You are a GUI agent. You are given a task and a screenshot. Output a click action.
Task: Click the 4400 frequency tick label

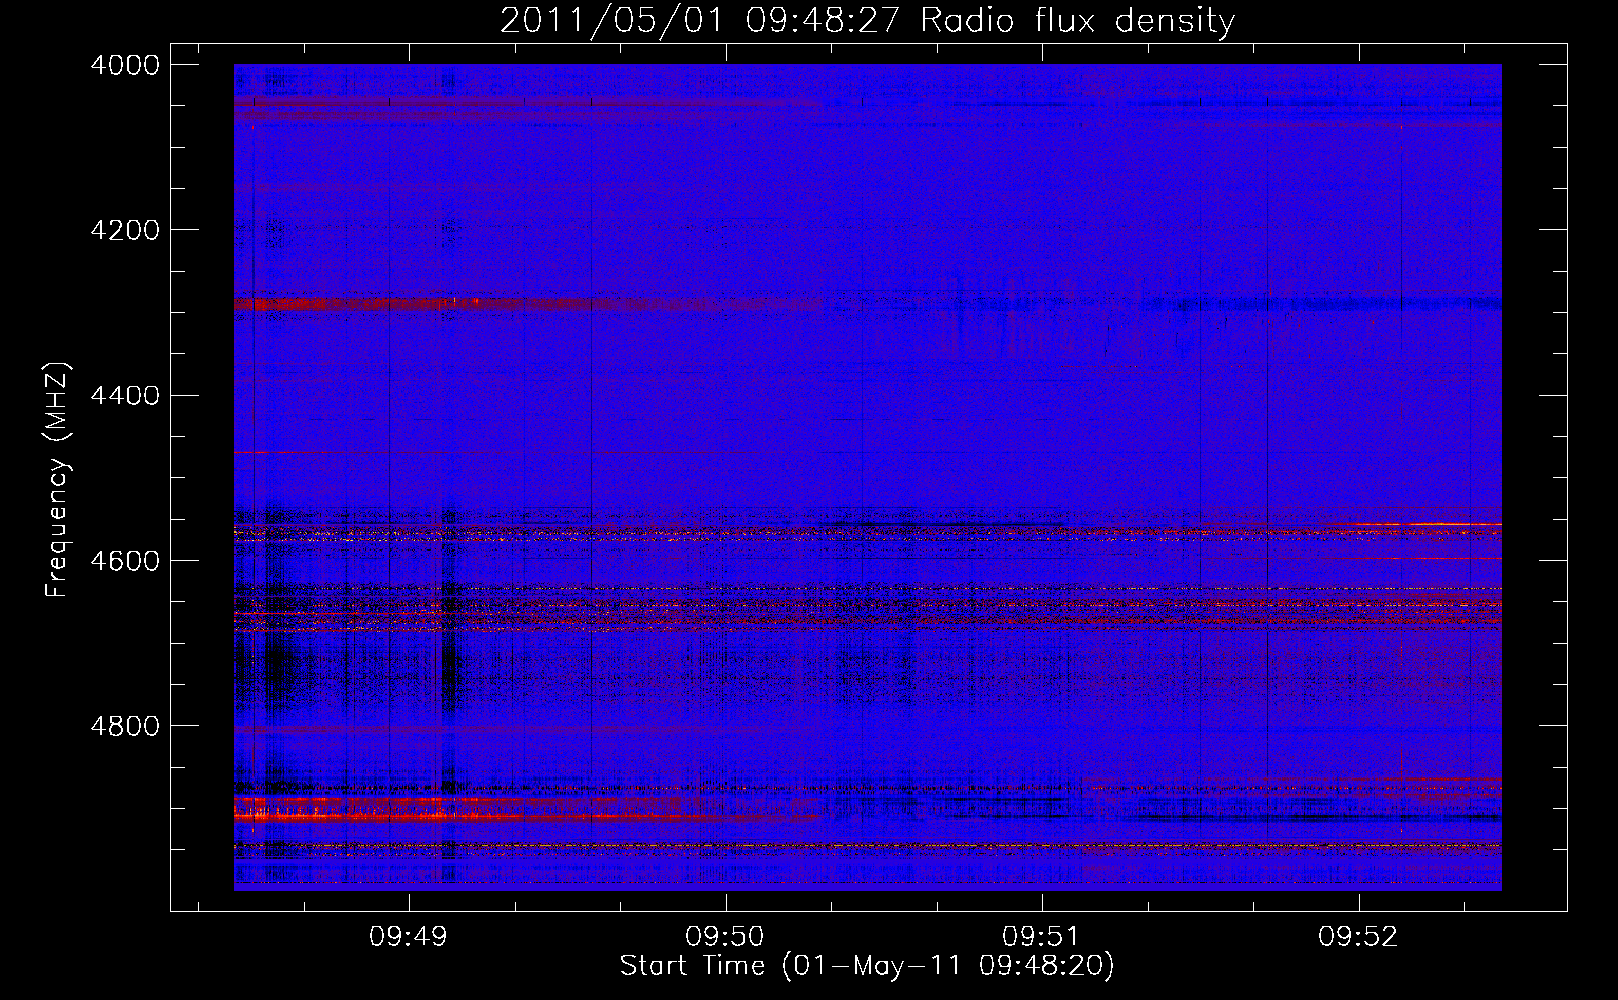pos(125,396)
